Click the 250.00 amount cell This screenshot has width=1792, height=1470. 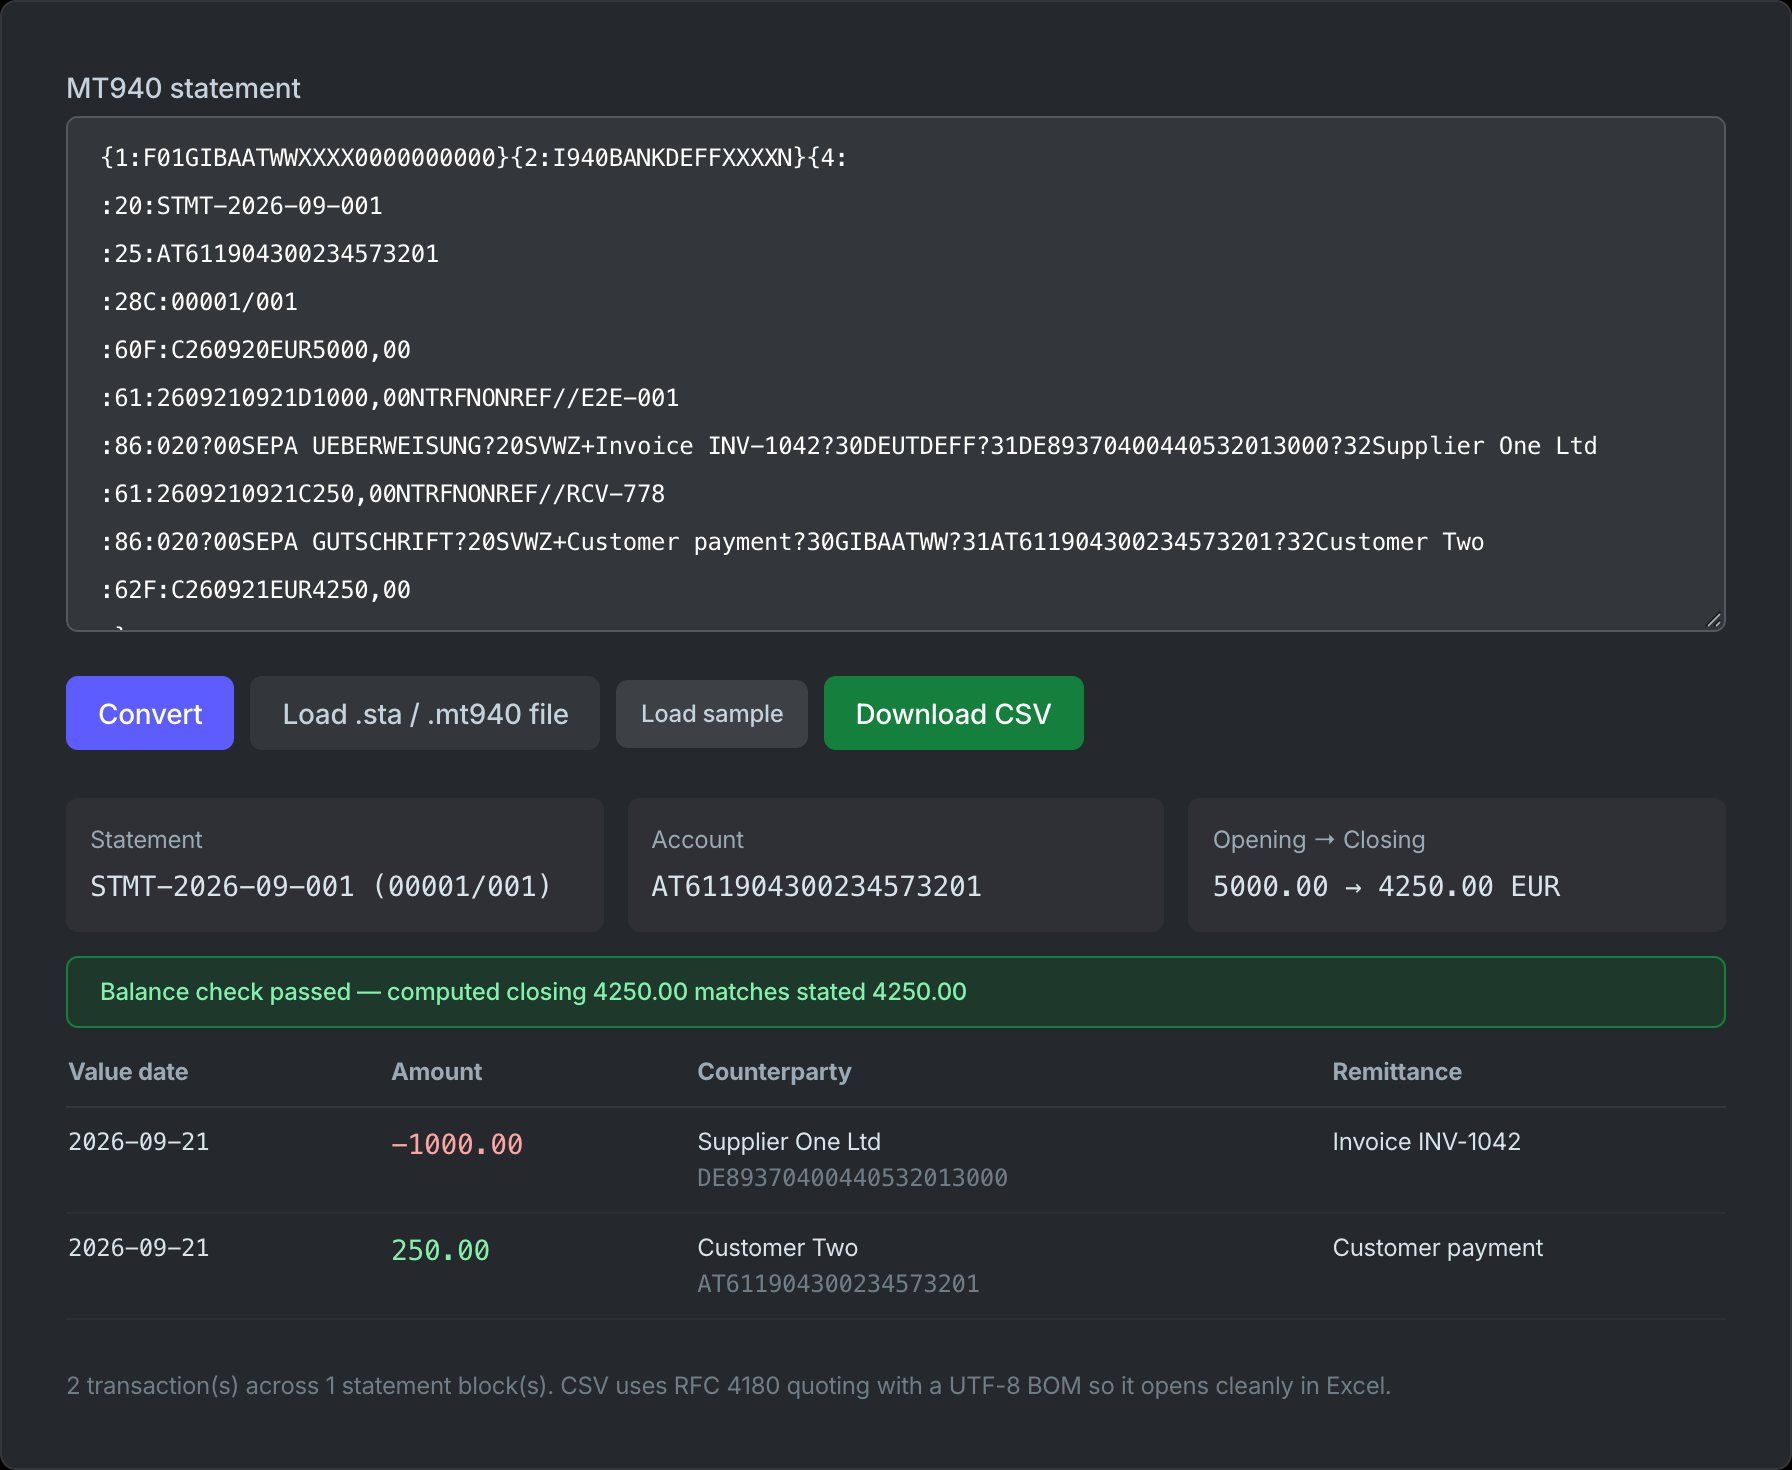(440, 1250)
